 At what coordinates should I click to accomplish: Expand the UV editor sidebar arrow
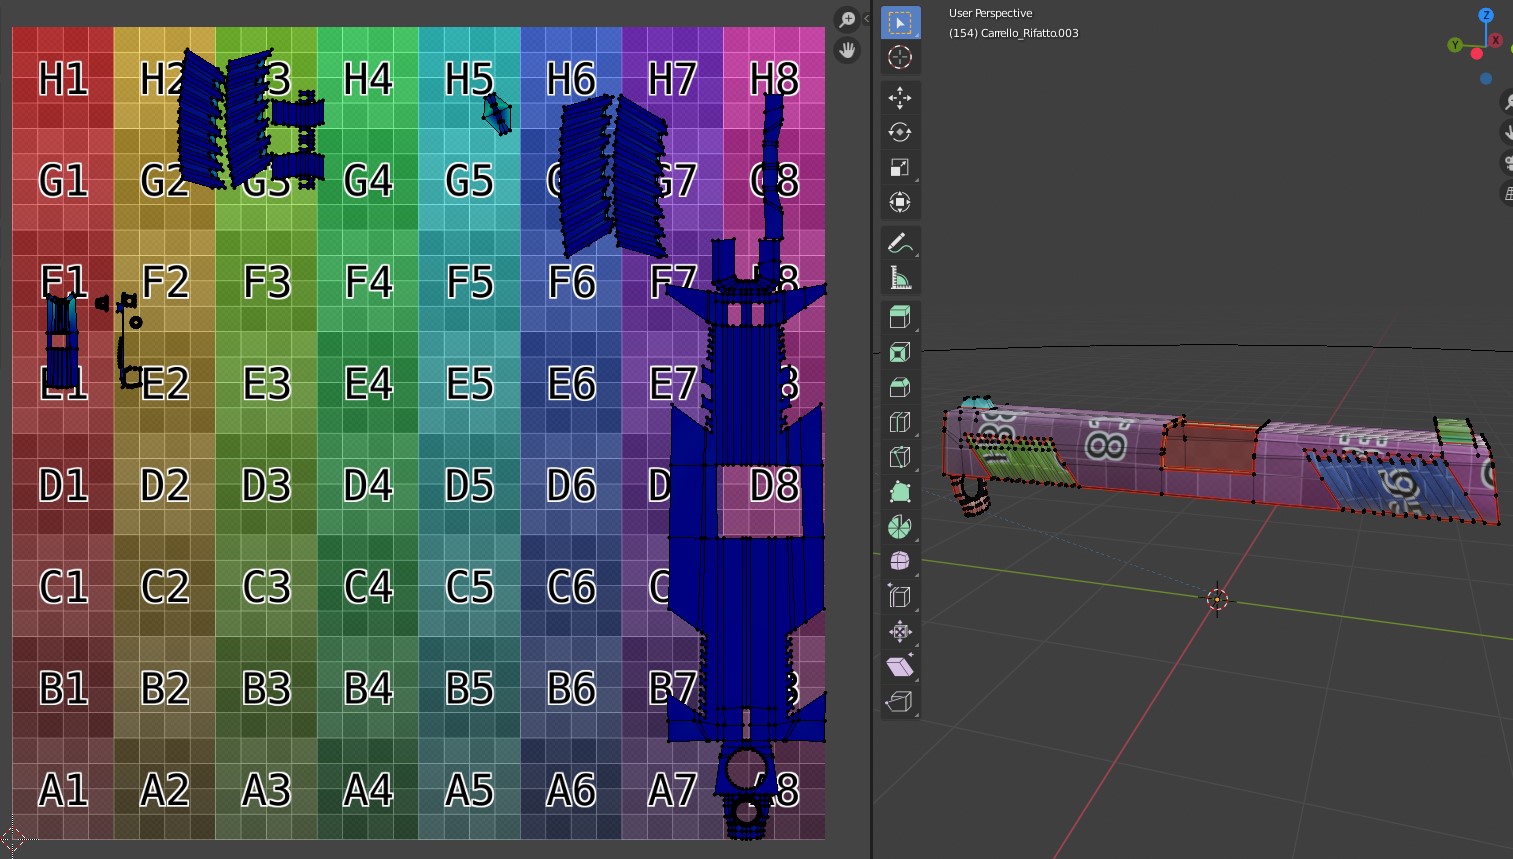pos(866,18)
